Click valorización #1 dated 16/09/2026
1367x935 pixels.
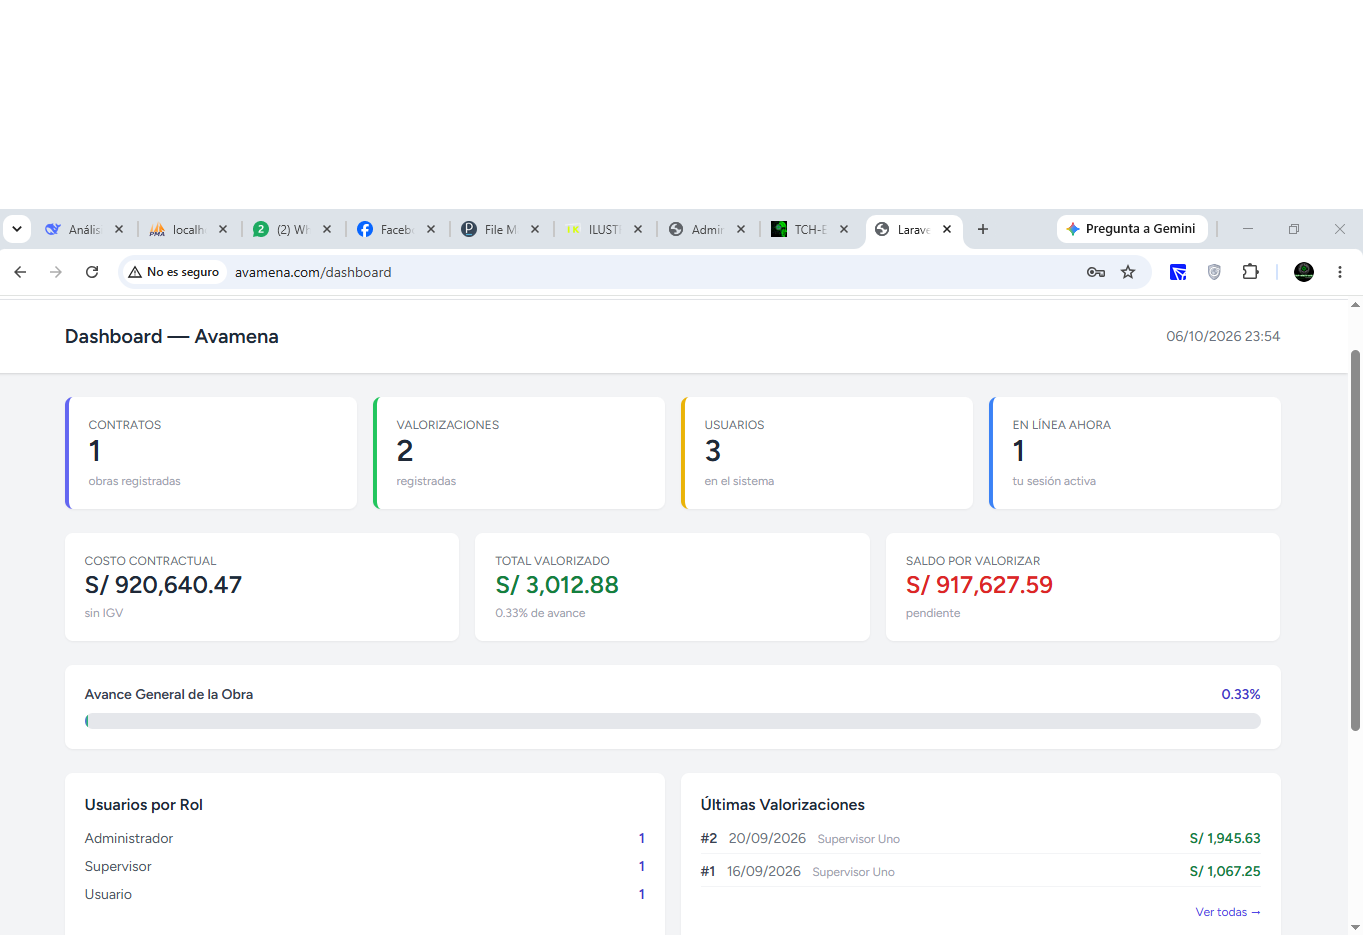tap(980, 871)
